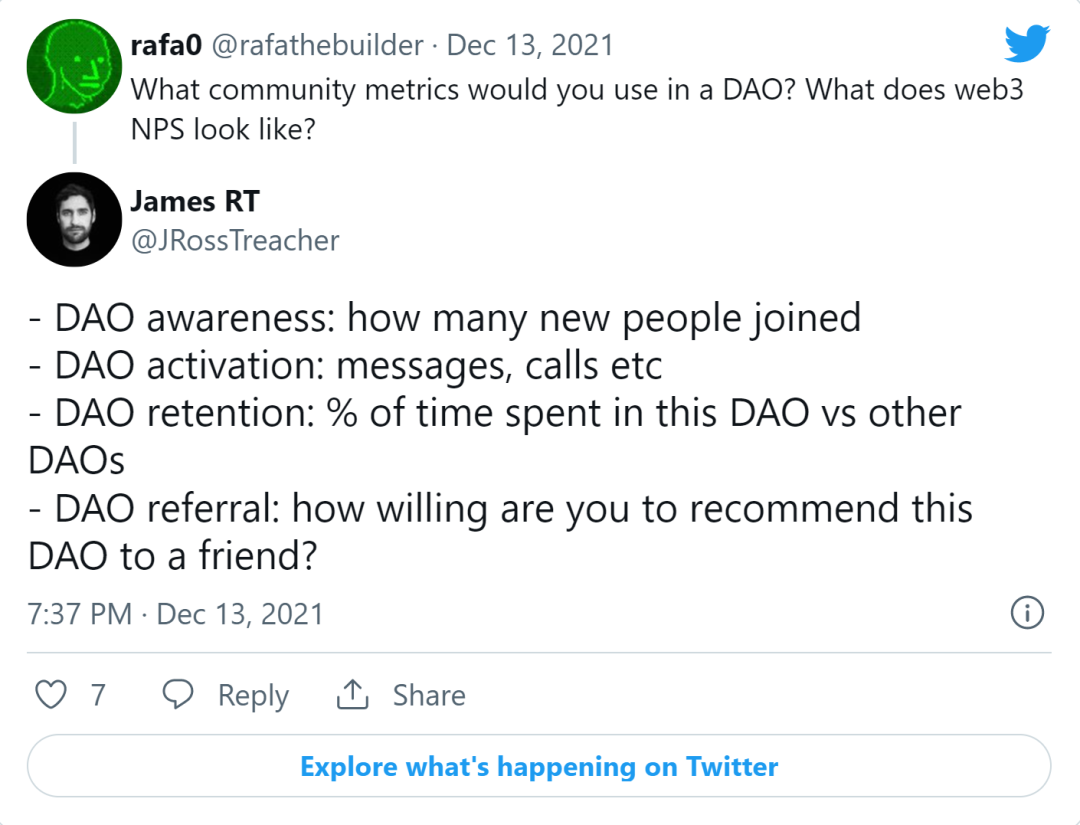
Task: Click the rafa0 display name
Action: click(x=166, y=45)
